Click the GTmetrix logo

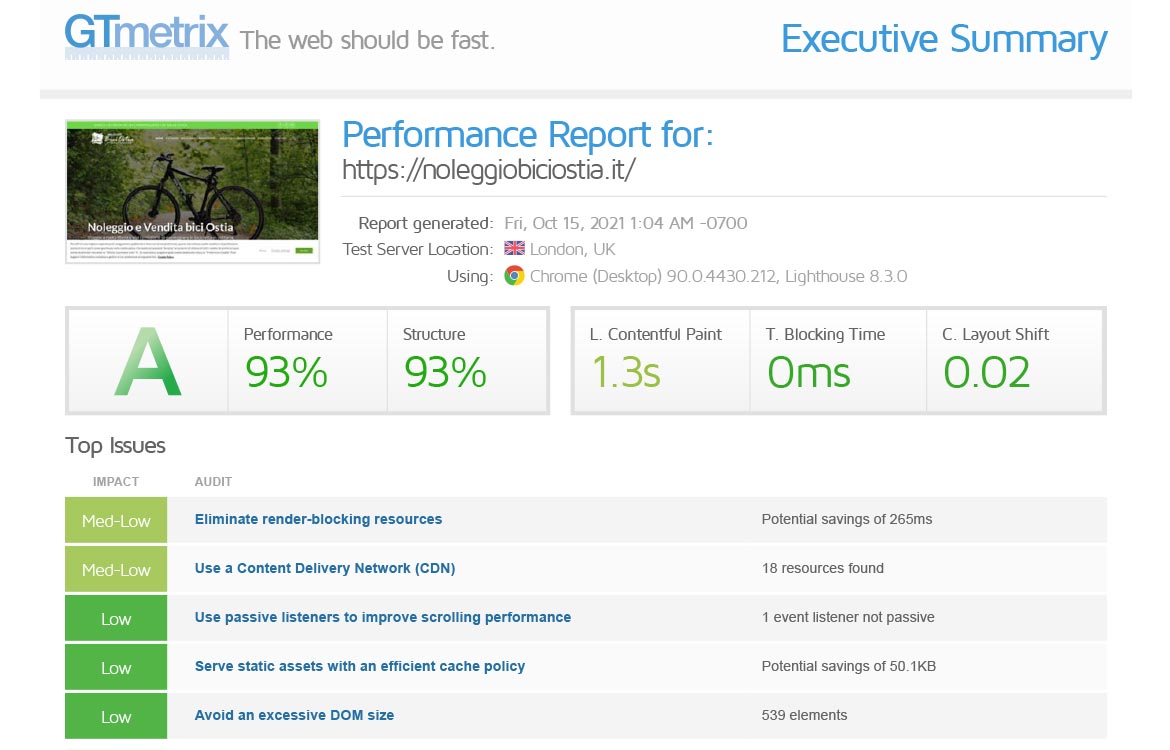coord(146,36)
